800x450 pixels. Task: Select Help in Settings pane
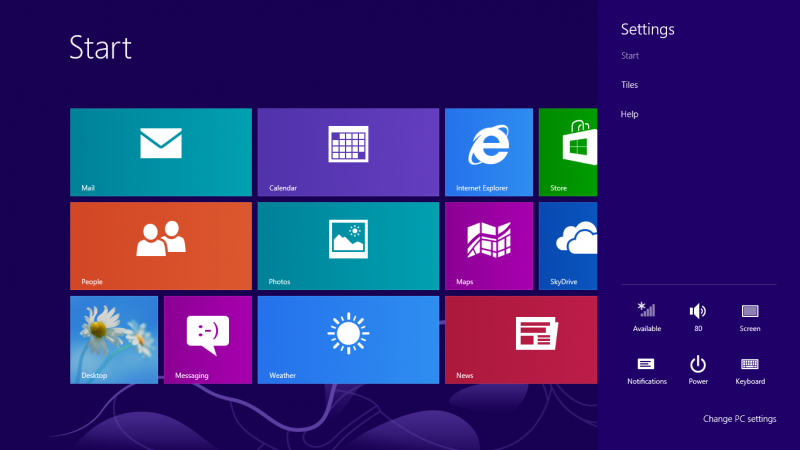(629, 114)
